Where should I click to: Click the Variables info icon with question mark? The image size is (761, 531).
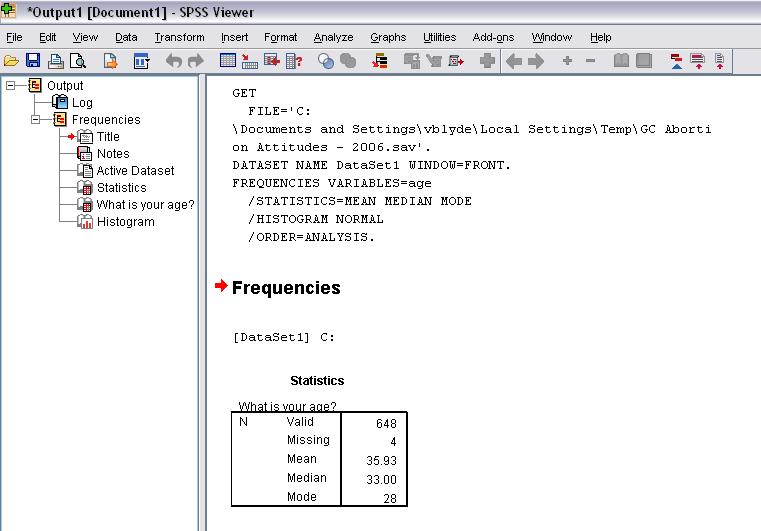295,62
